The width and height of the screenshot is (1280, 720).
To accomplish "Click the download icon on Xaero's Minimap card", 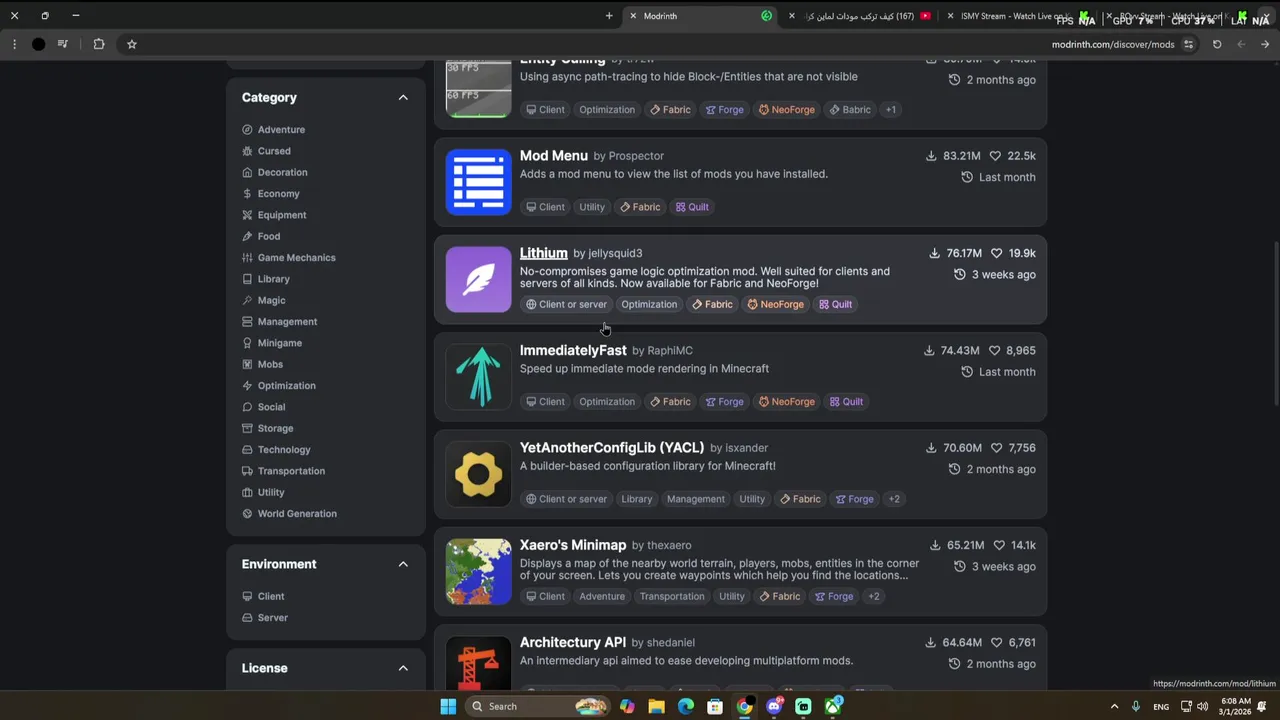I will coord(935,545).
